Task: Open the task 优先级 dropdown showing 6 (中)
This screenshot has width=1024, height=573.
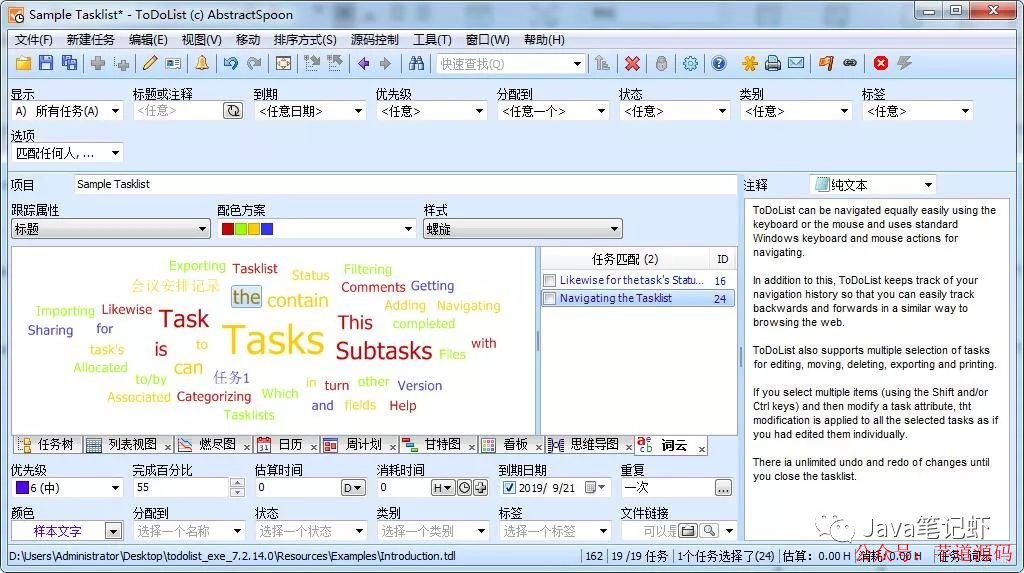Action: tap(67, 487)
